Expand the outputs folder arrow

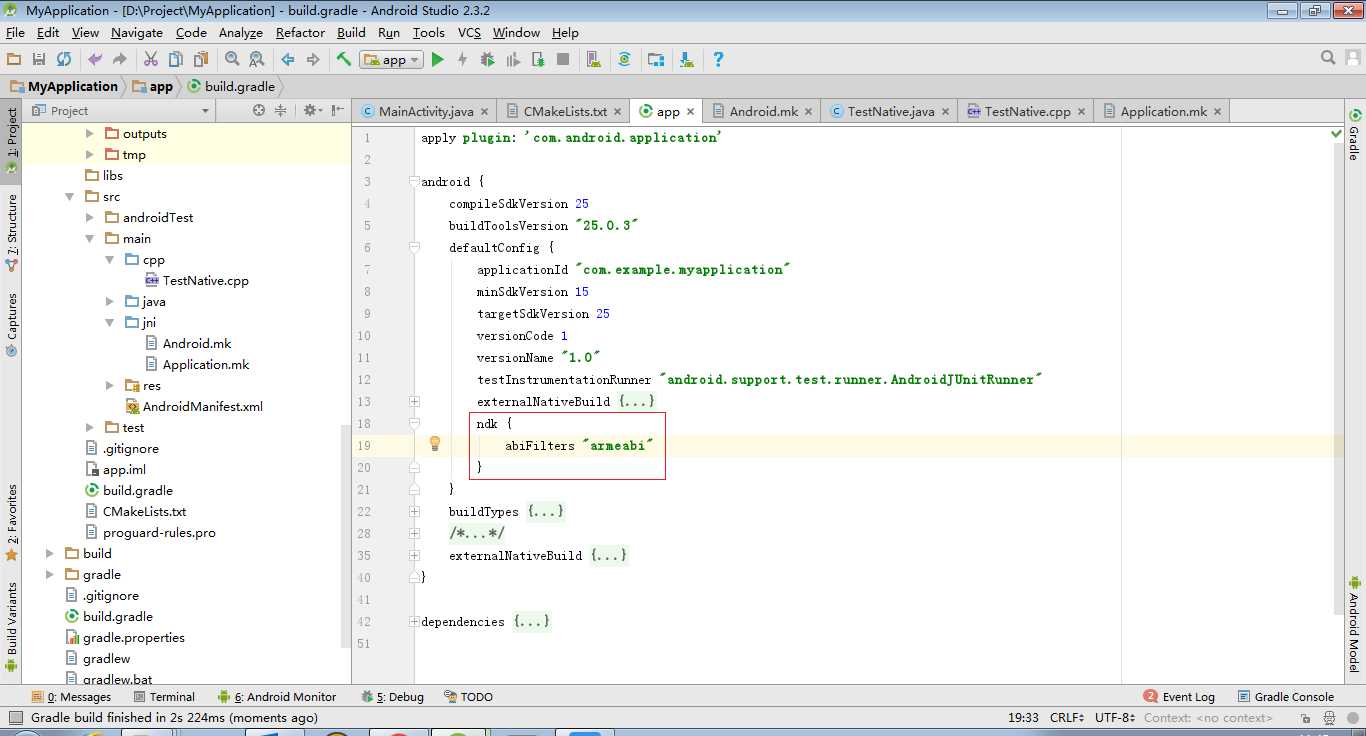tap(89, 134)
